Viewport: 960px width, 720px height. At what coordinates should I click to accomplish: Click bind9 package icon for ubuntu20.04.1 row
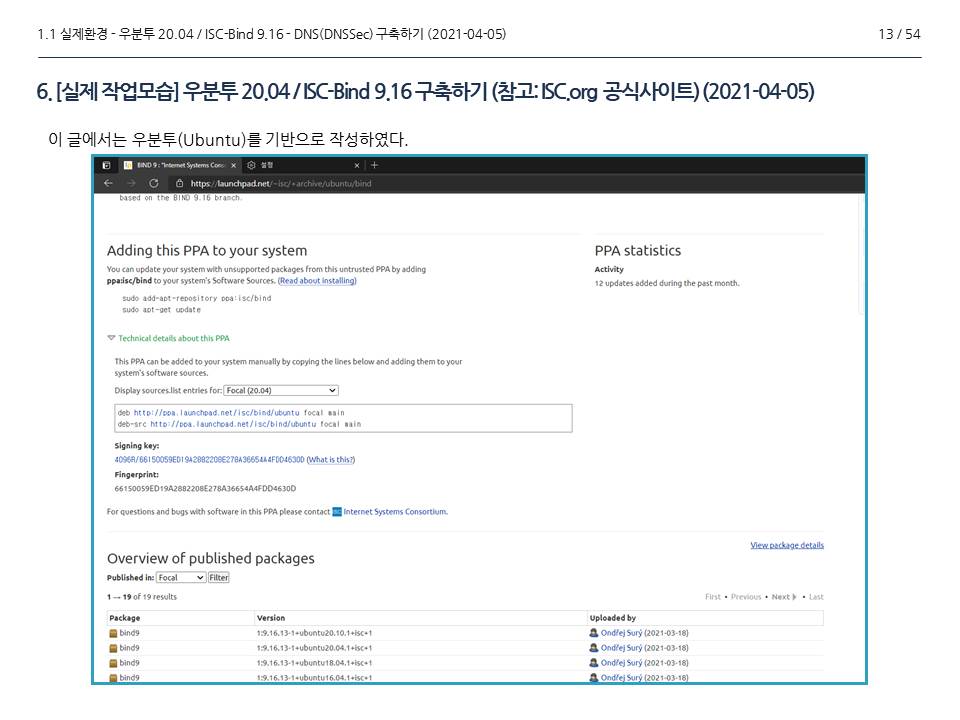point(113,648)
